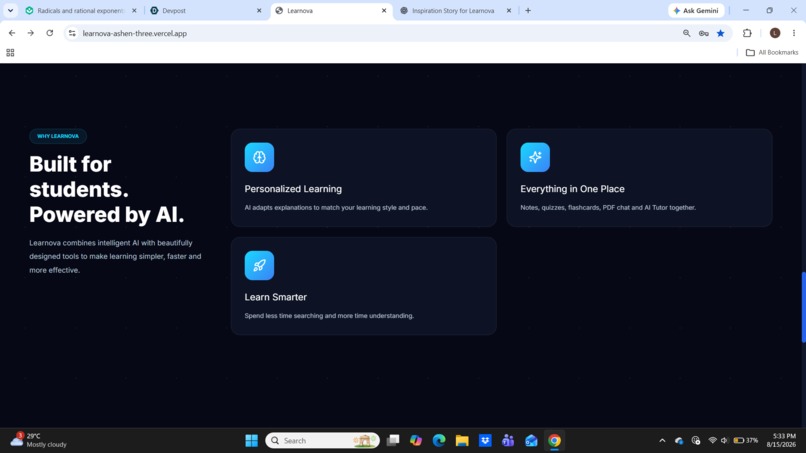Viewport: 806px width, 453px height.
Task: Click the Personalized Learning brain icon
Action: pos(259,157)
